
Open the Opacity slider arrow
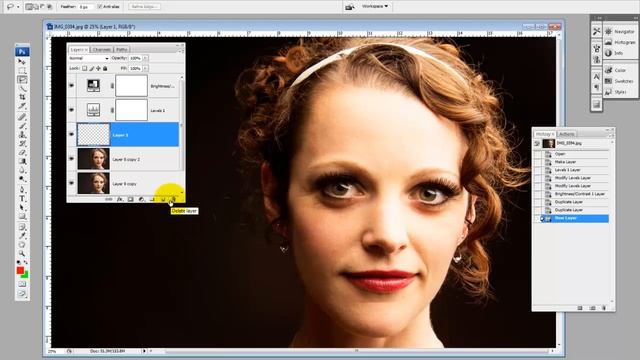(145, 58)
